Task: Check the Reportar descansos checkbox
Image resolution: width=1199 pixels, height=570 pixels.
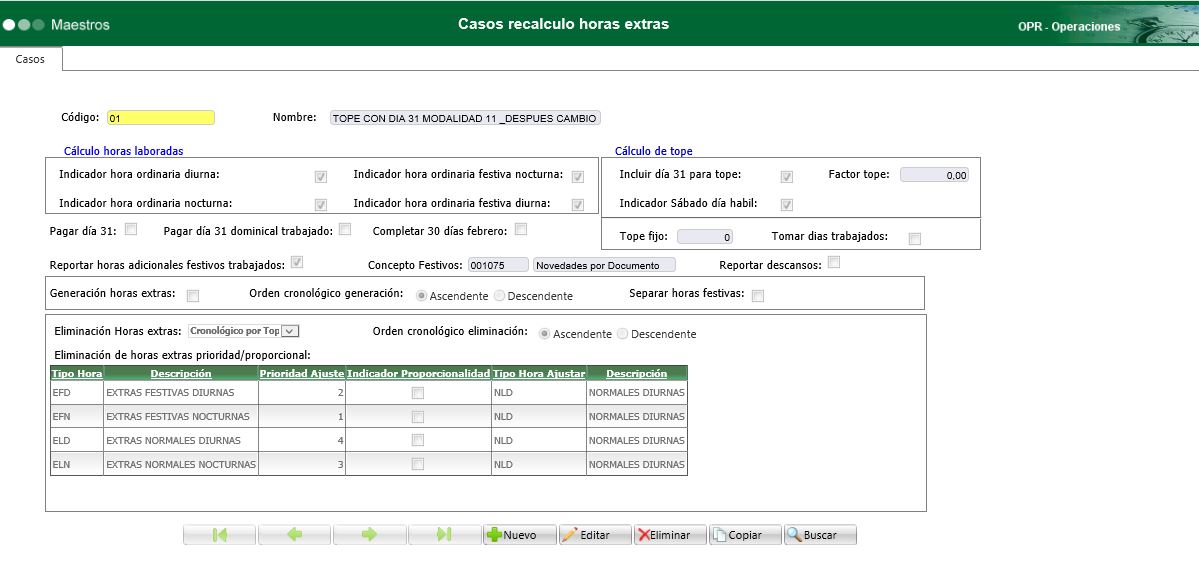Action: (x=834, y=262)
